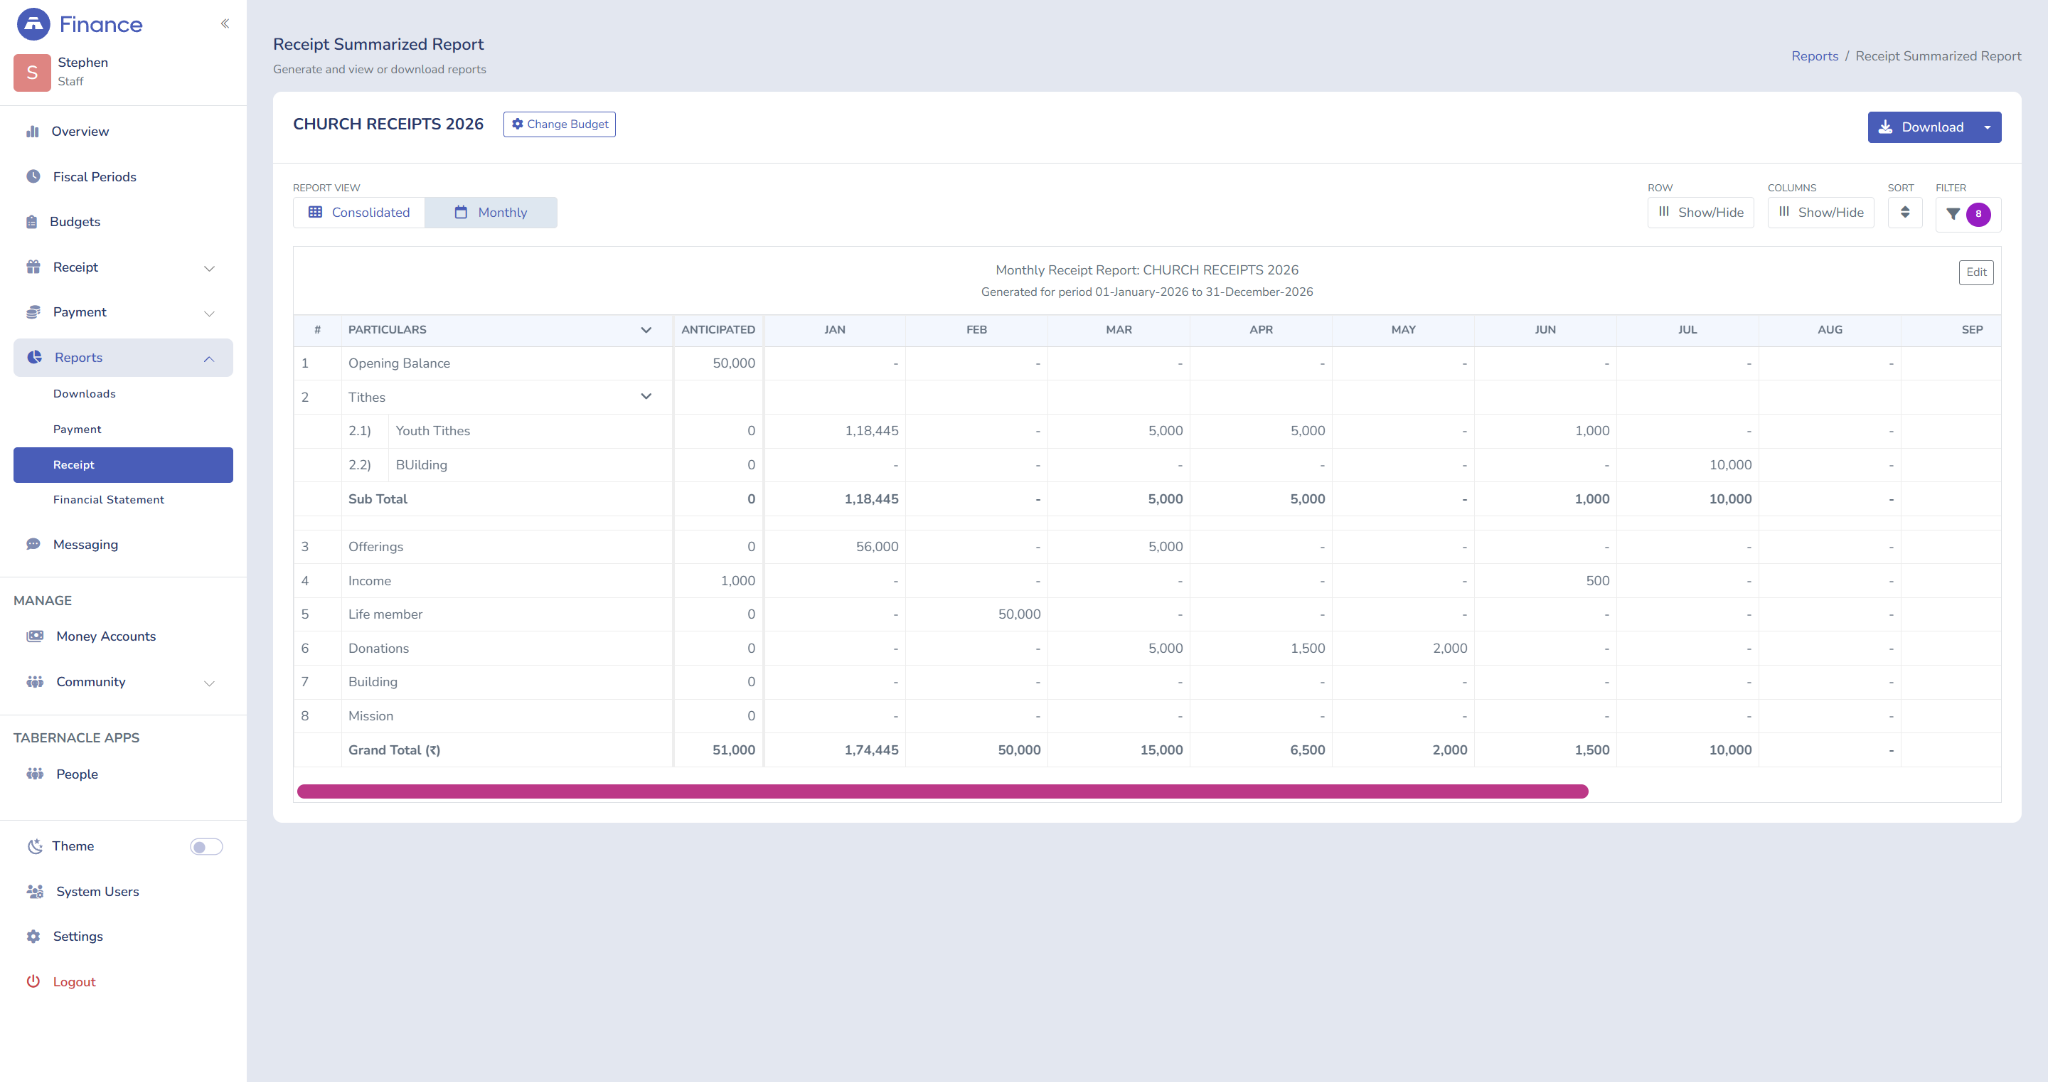Open Columns Show/Hide options

click(x=1820, y=212)
